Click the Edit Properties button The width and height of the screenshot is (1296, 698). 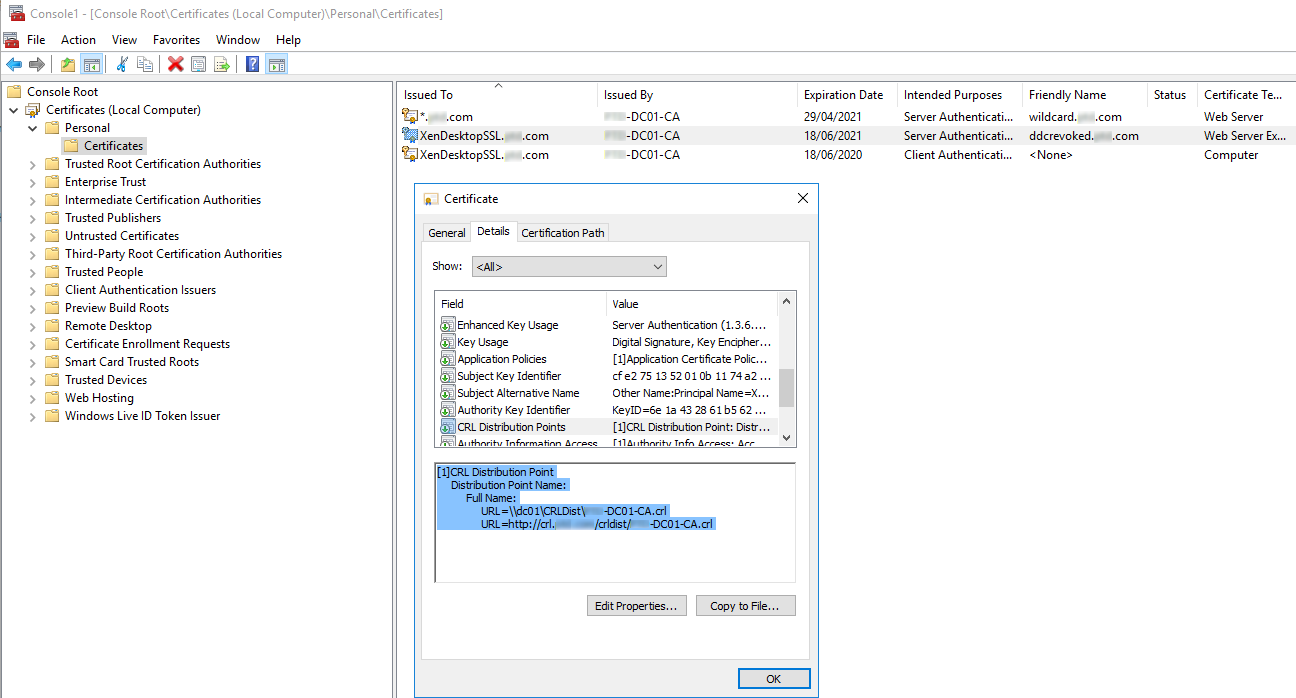636,605
